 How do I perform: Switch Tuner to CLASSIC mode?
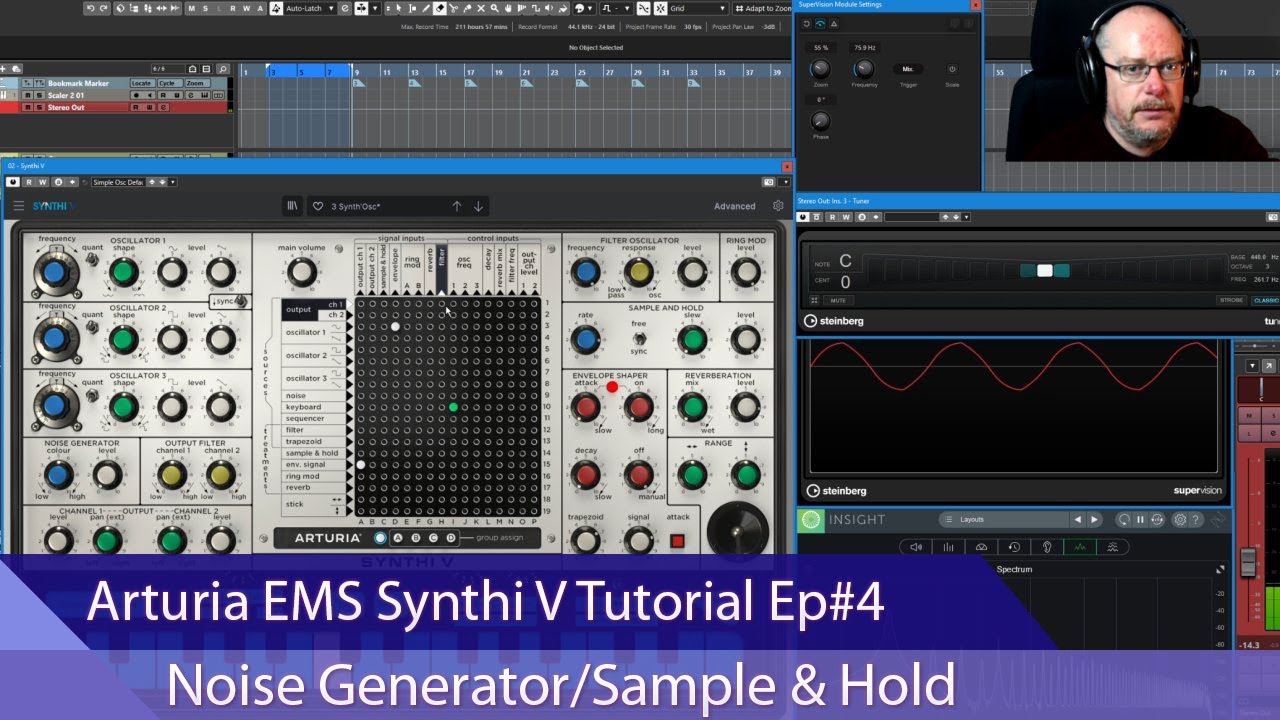point(1265,300)
